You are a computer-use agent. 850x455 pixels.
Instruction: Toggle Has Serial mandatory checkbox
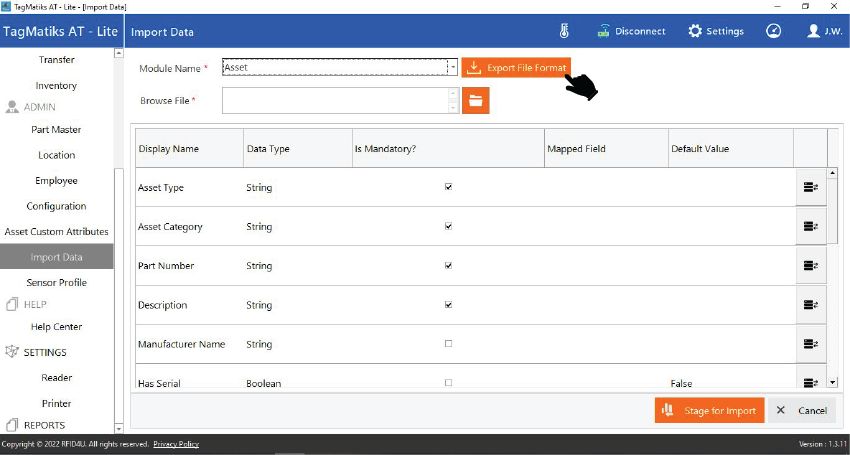pyautogui.click(x=448, y=383)
